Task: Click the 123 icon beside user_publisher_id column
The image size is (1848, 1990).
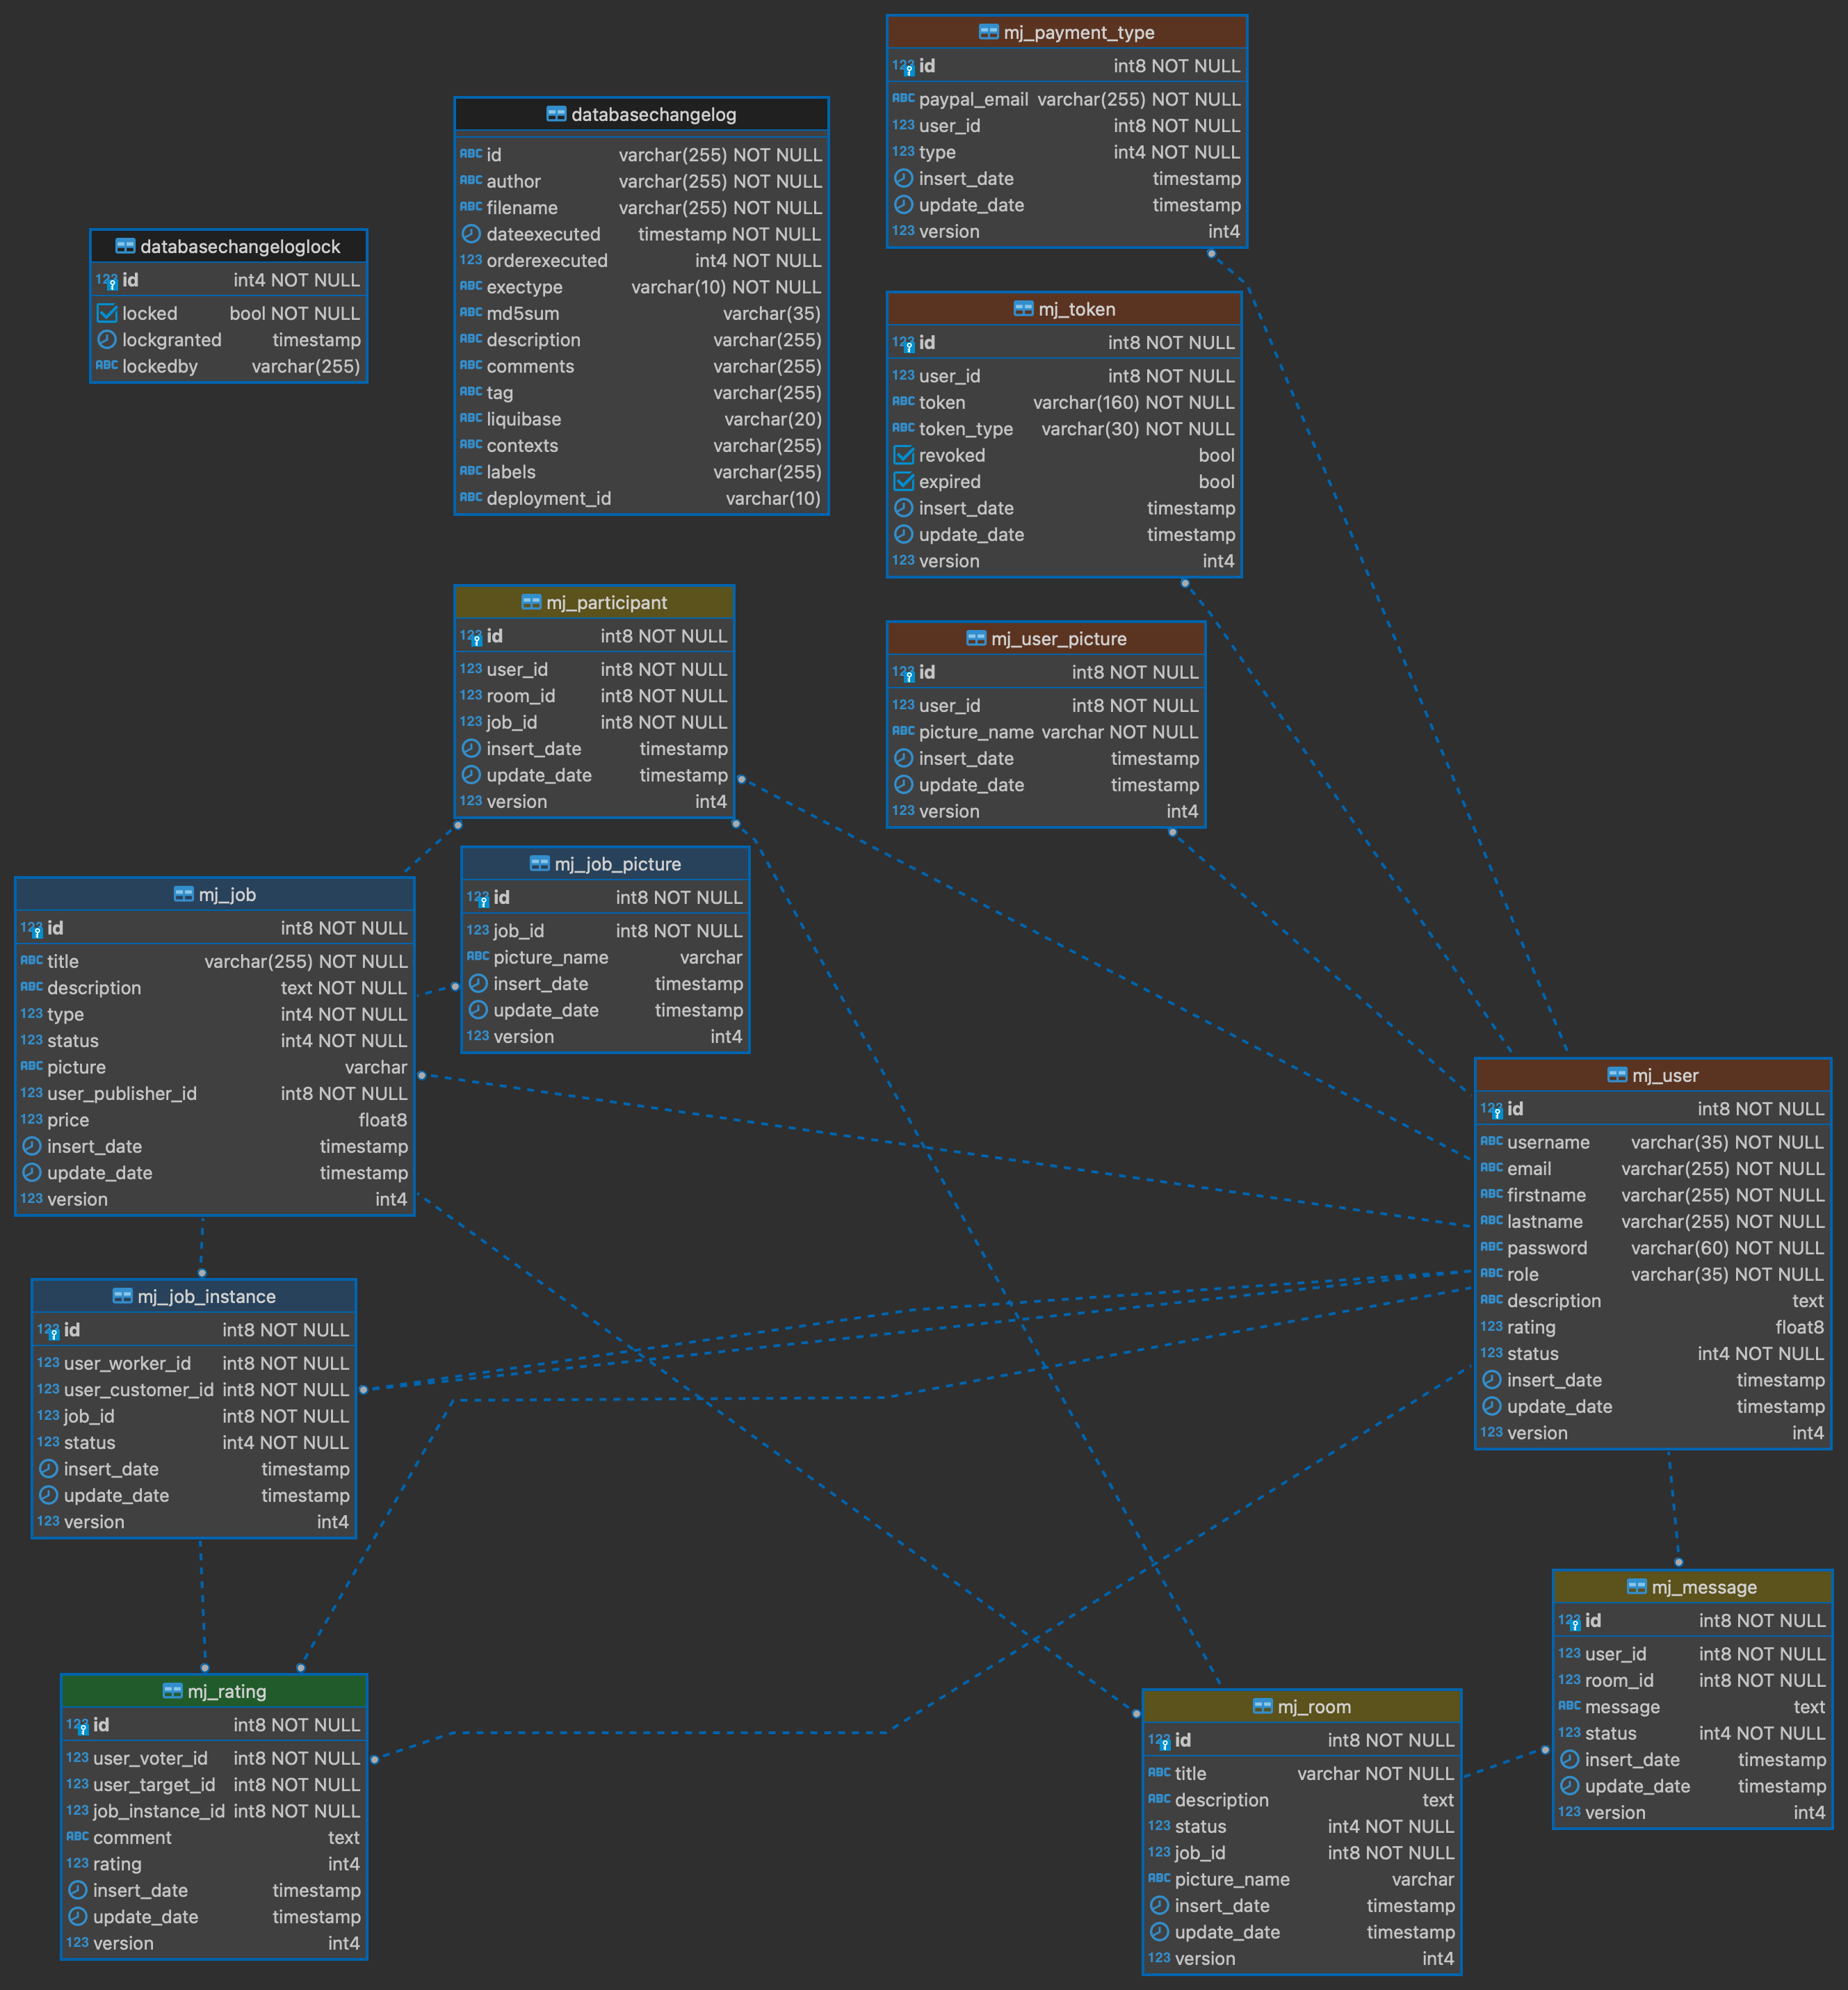Action: [32, 1093]
